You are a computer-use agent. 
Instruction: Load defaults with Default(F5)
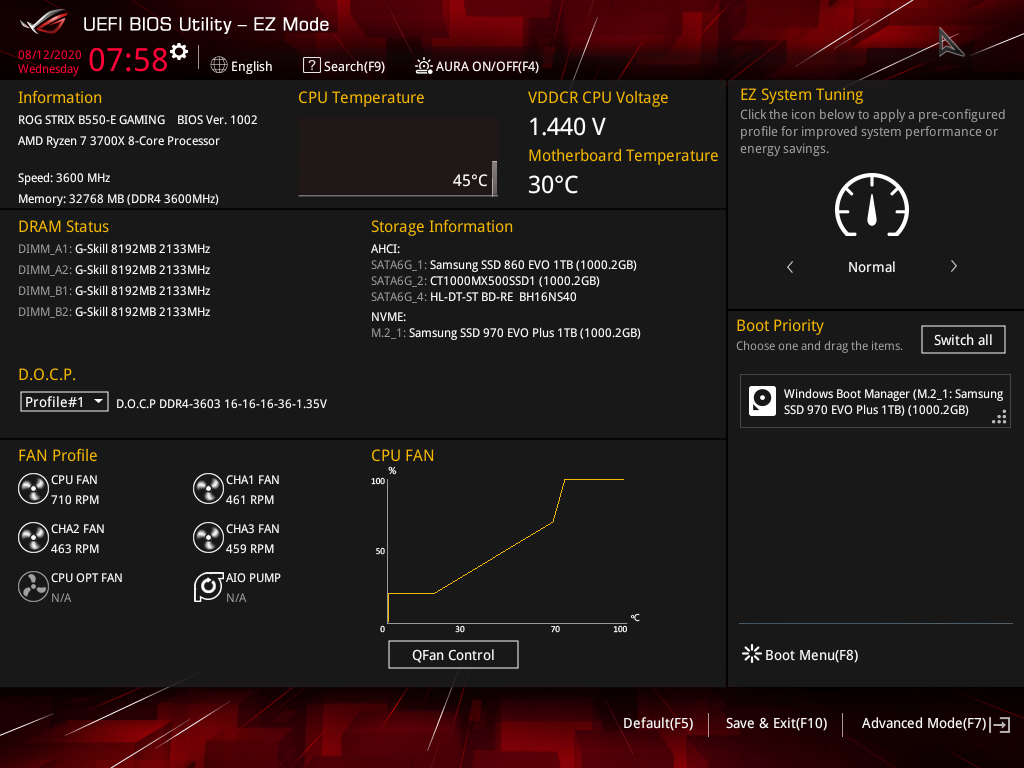pyautogui.click(x=658, y=724)
